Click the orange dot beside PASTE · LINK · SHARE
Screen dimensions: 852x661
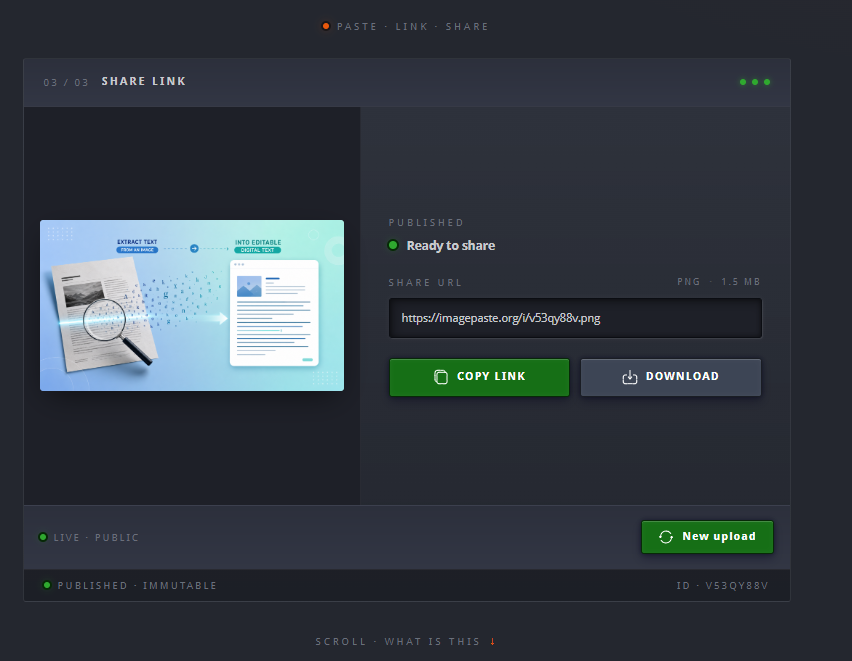coord(325,26)
